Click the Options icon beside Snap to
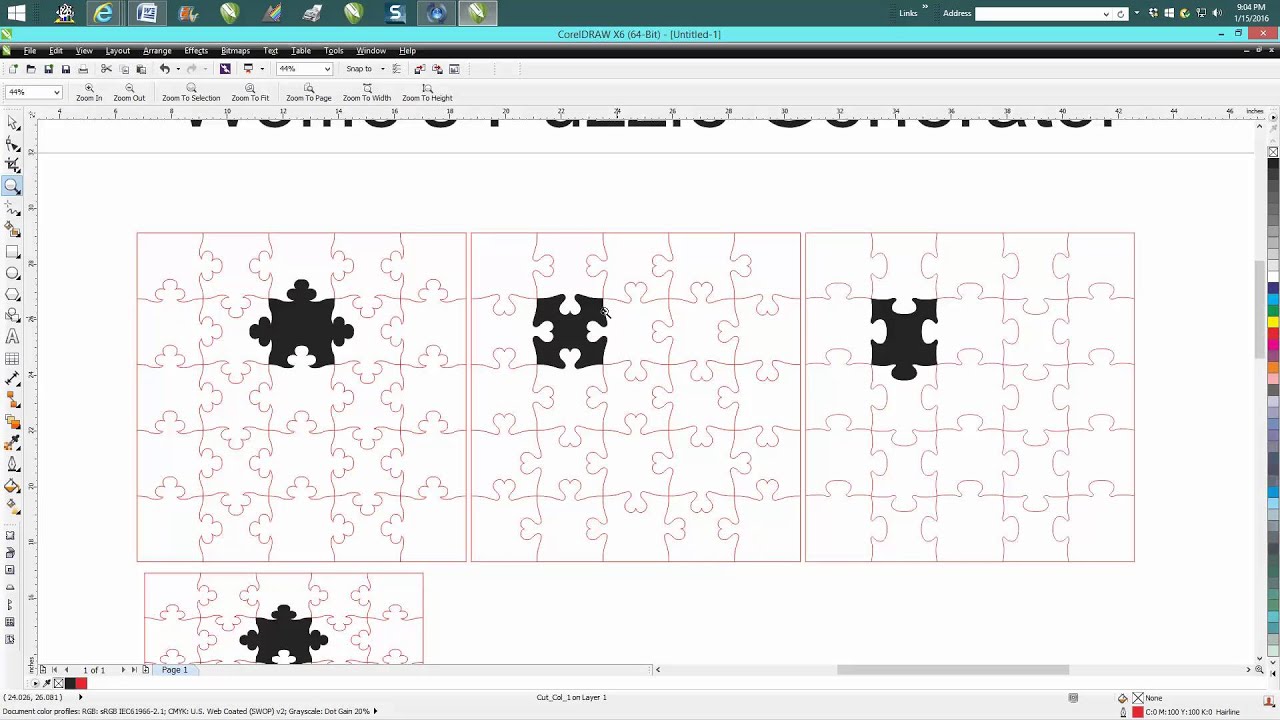Viewport: 1280px width, 720px height. [396, 69]
